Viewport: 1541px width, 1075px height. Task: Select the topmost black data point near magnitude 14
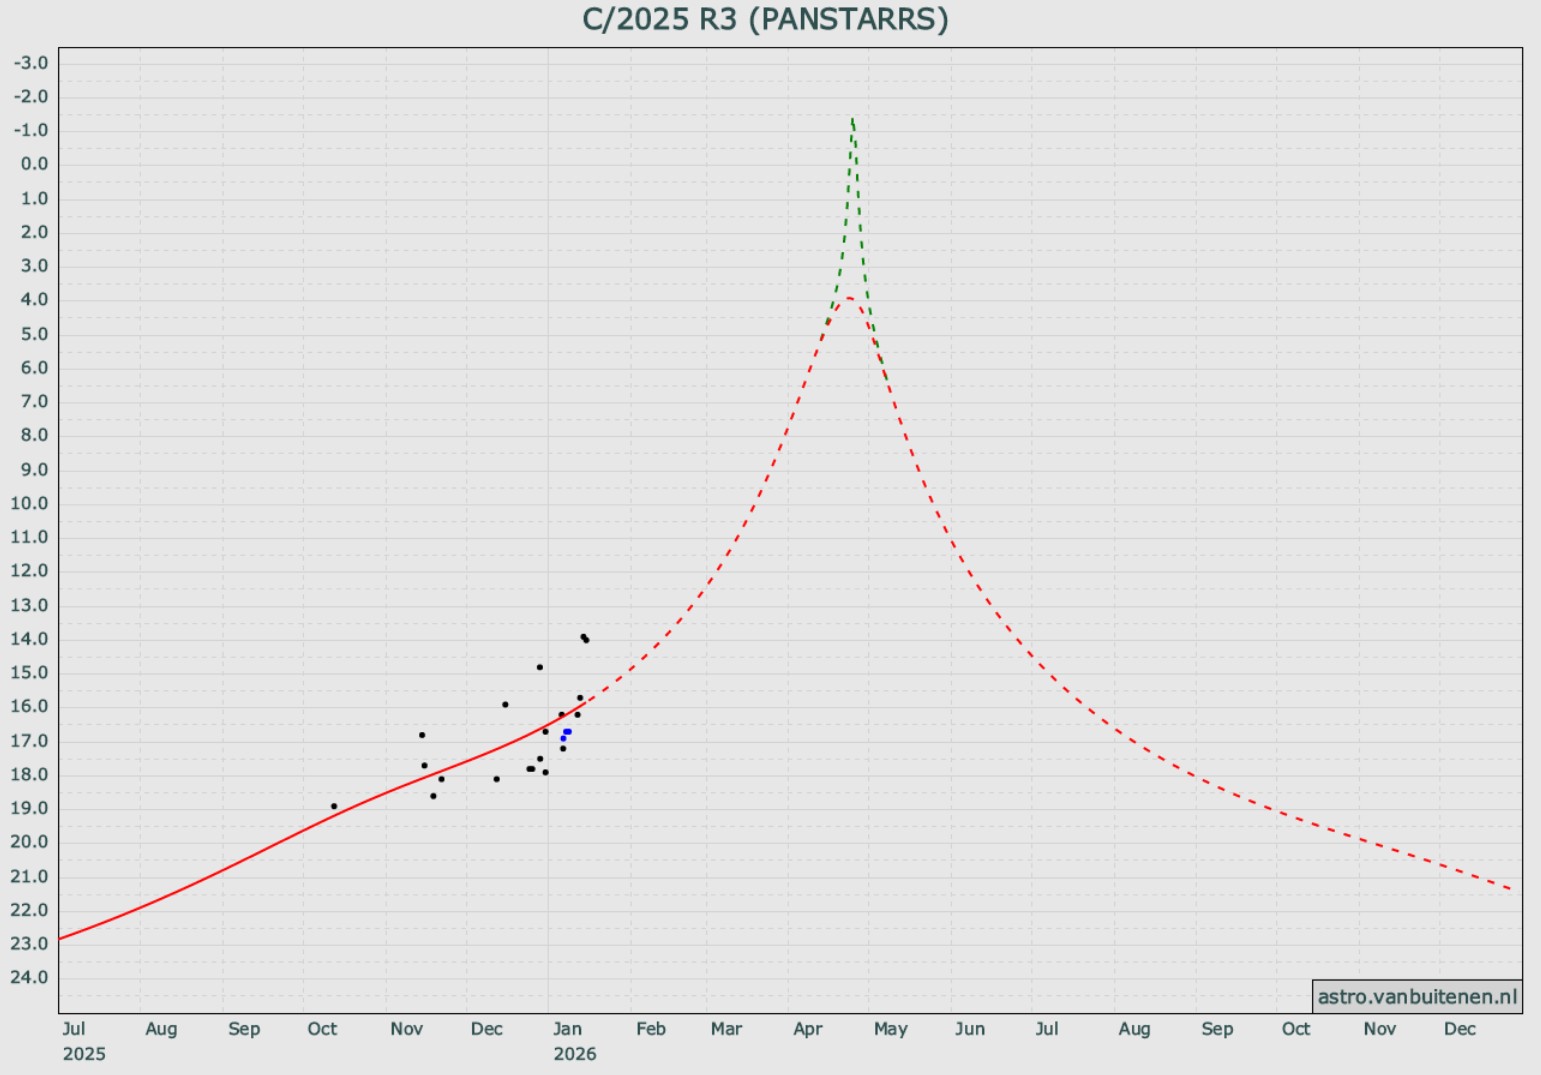(x=583, y=636)
